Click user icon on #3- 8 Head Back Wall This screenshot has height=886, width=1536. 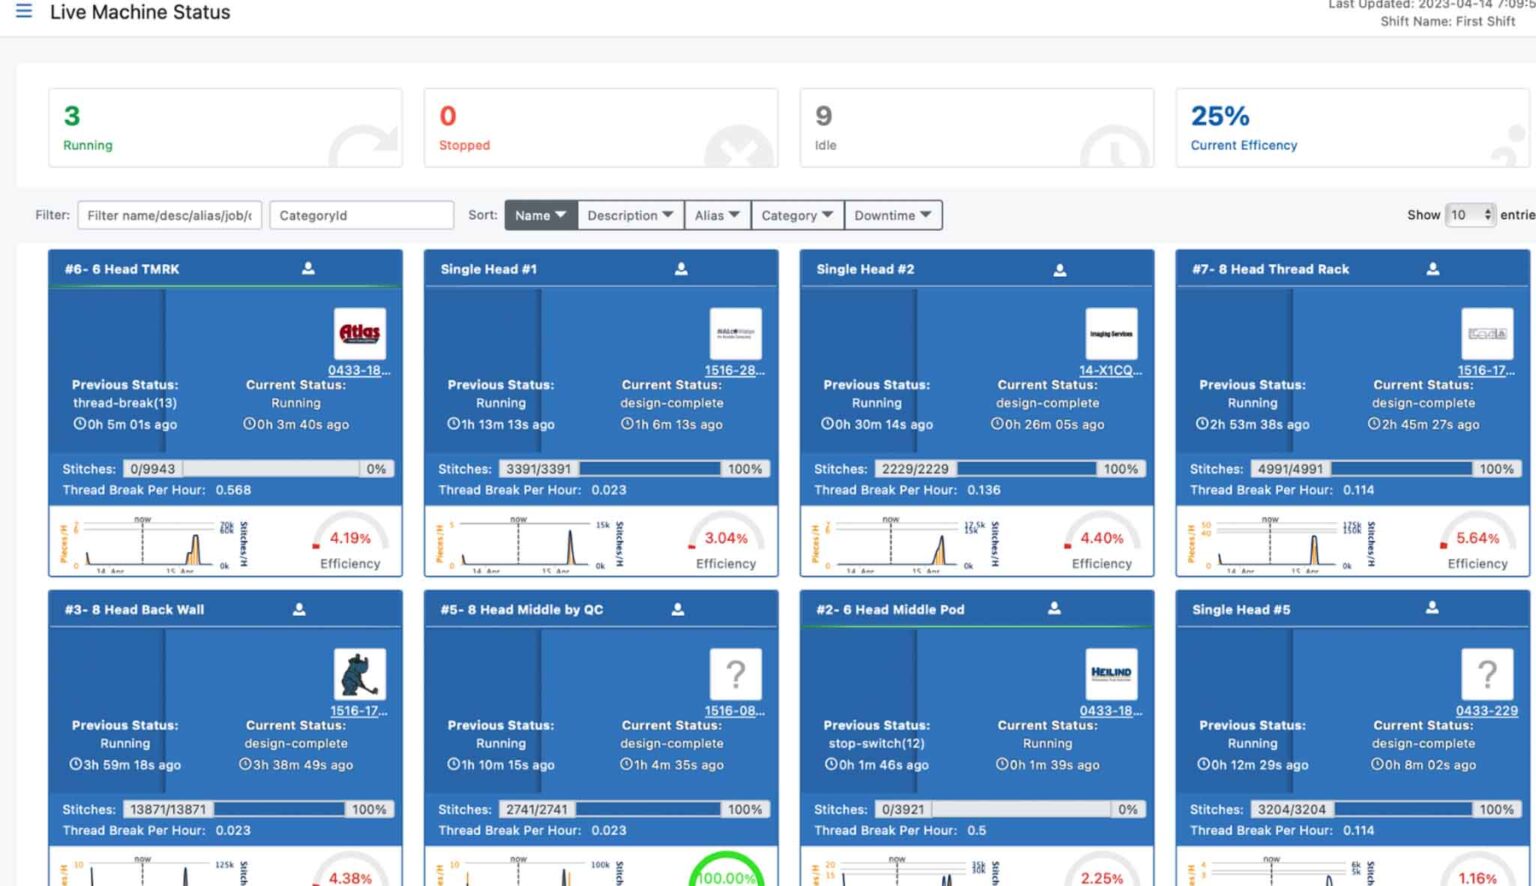pyautogui.click(x=299, y=609)
